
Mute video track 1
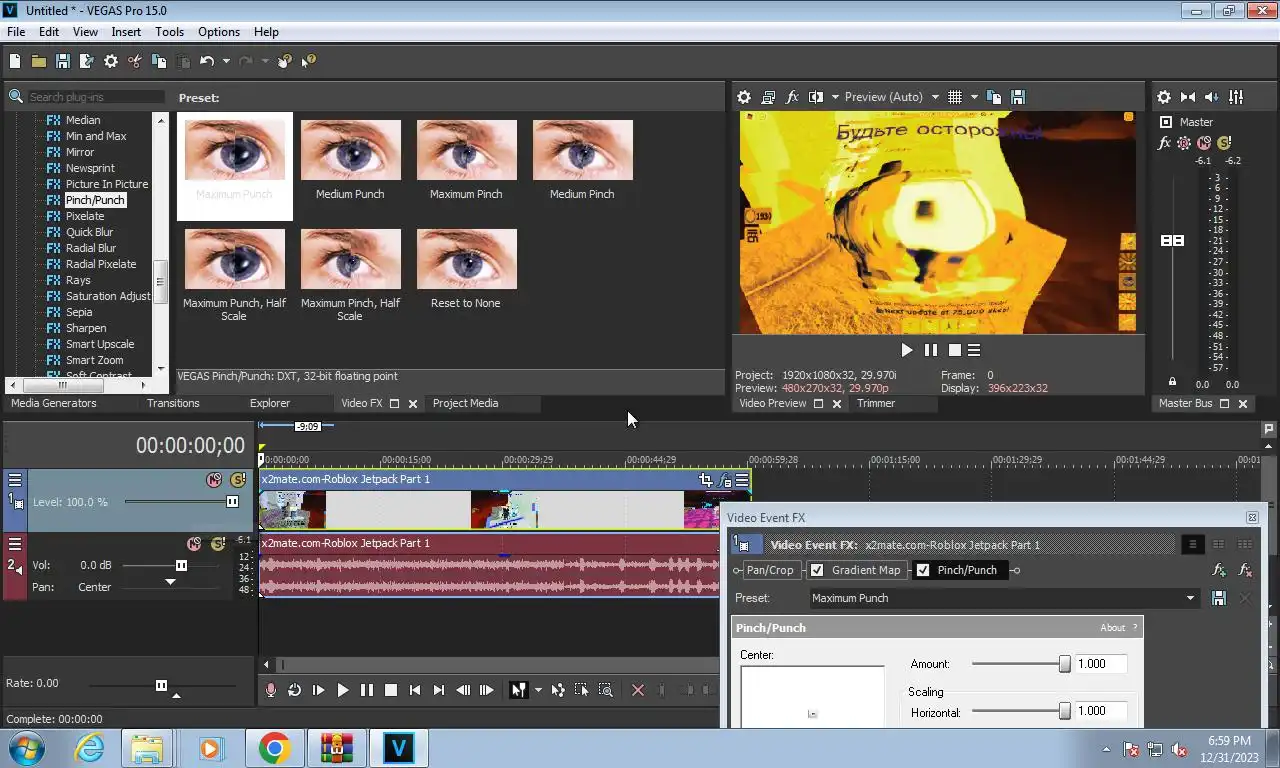[214, 480]
